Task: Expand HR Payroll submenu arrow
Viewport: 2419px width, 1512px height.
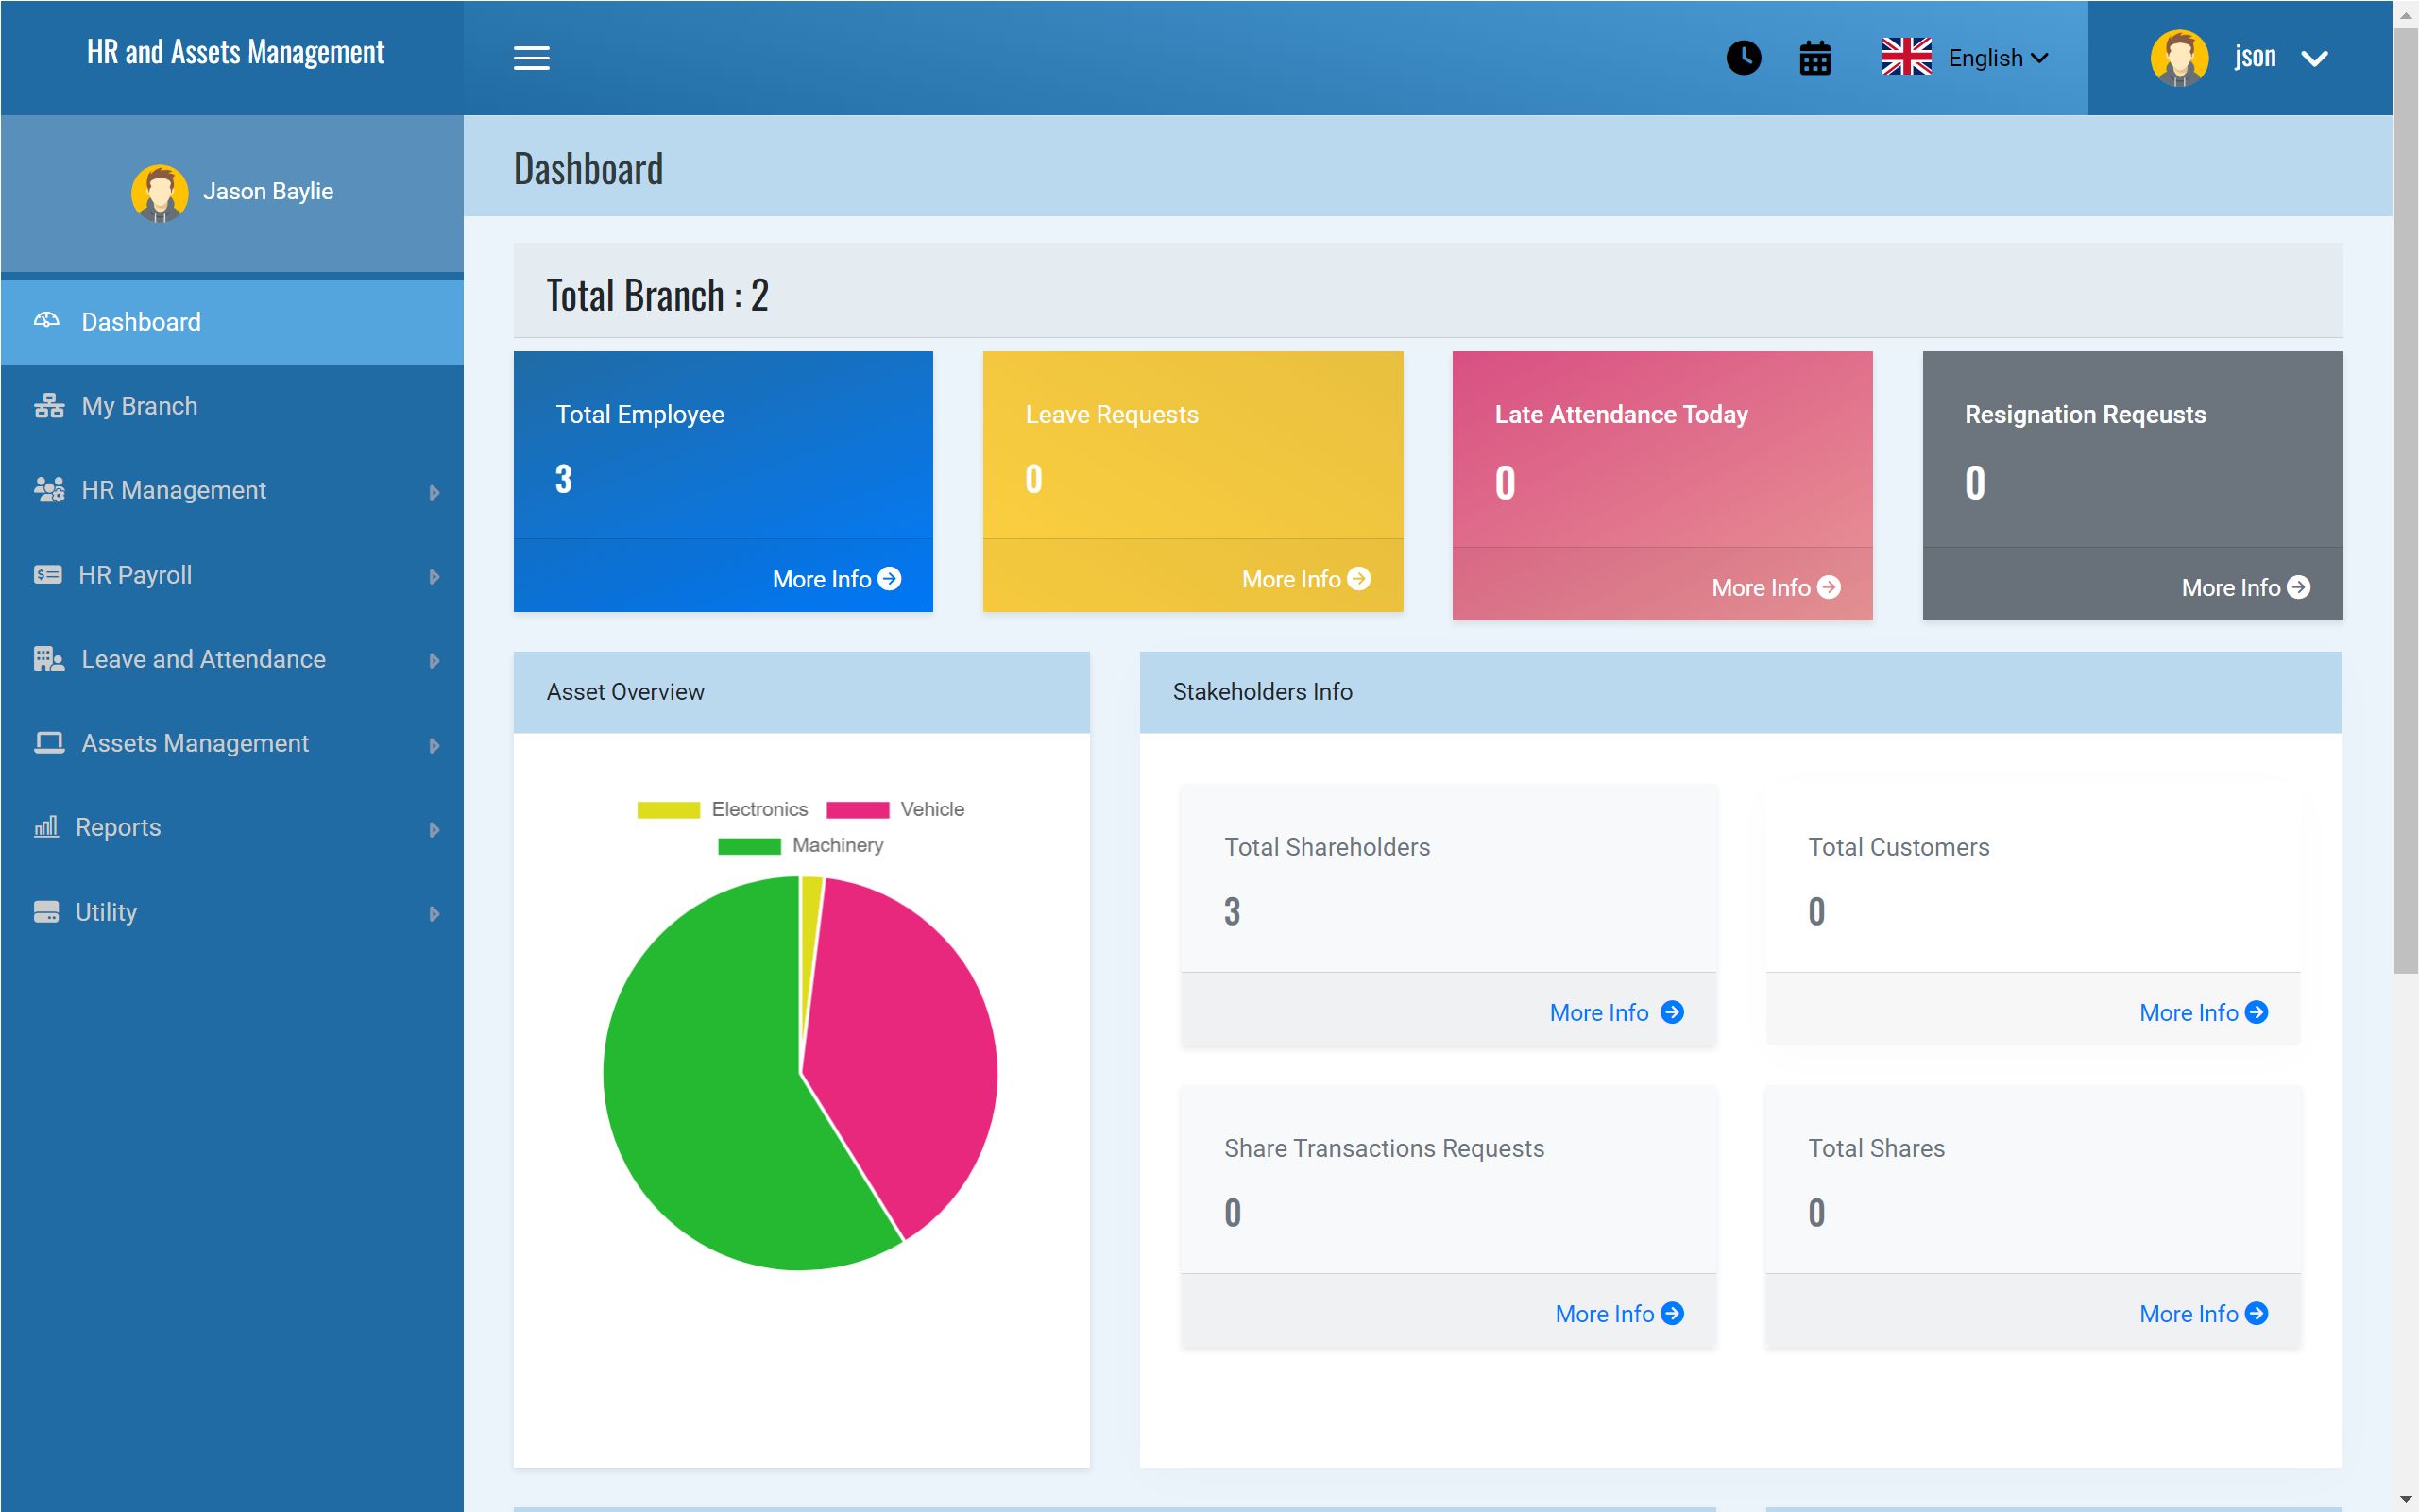Action: click(x=434, y=576)
